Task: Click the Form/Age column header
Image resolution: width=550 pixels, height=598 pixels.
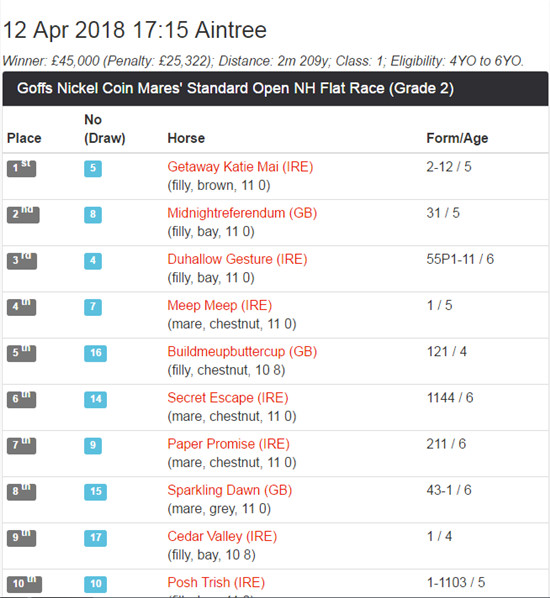Action: click(457, 138)
